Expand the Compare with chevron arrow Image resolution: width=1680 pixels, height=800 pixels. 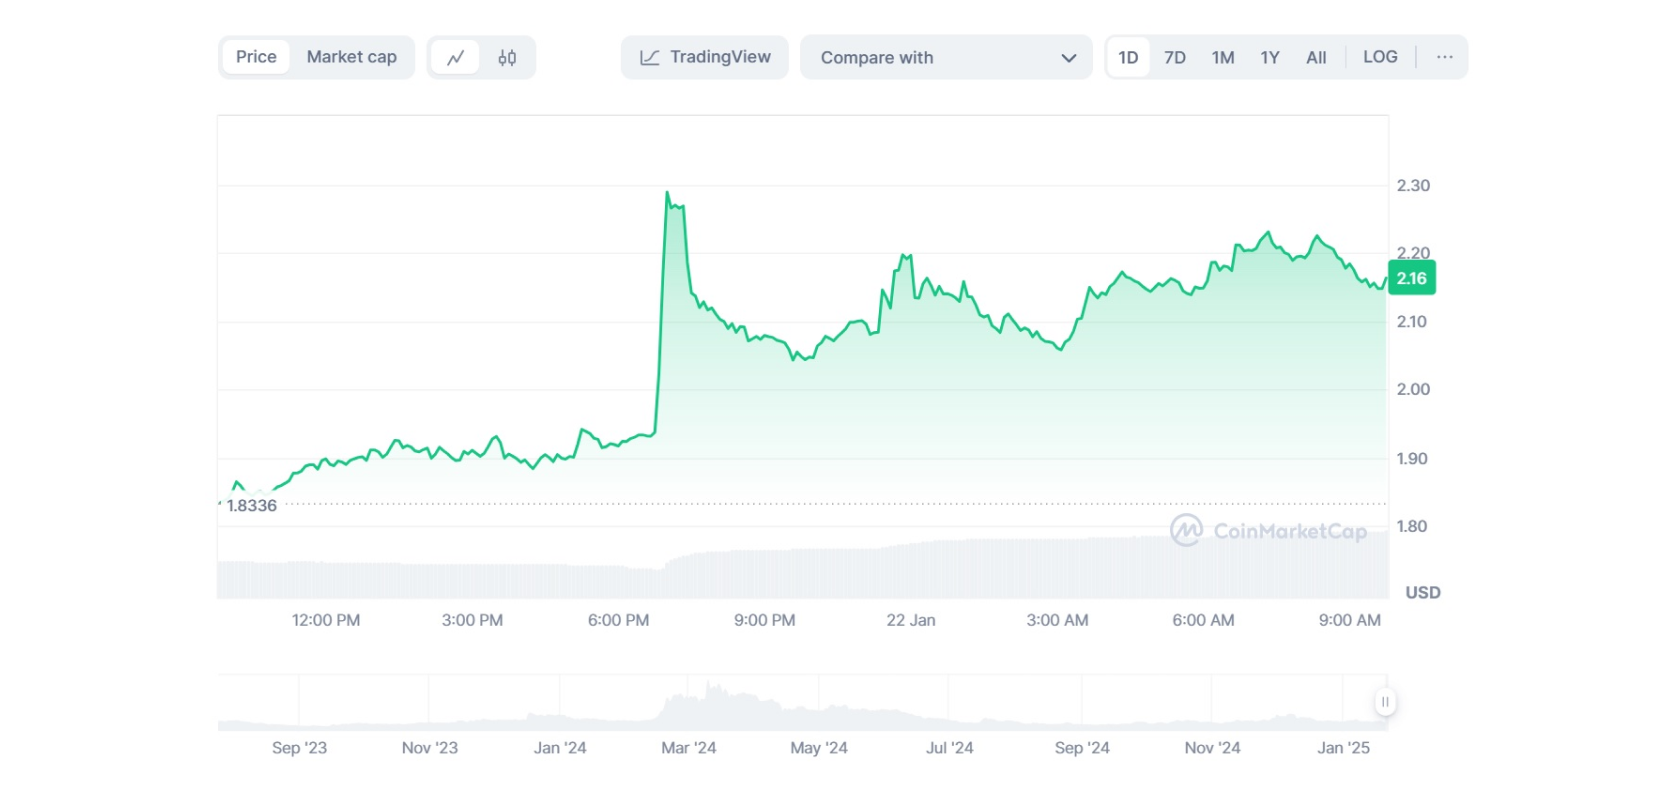[1068, 58]
